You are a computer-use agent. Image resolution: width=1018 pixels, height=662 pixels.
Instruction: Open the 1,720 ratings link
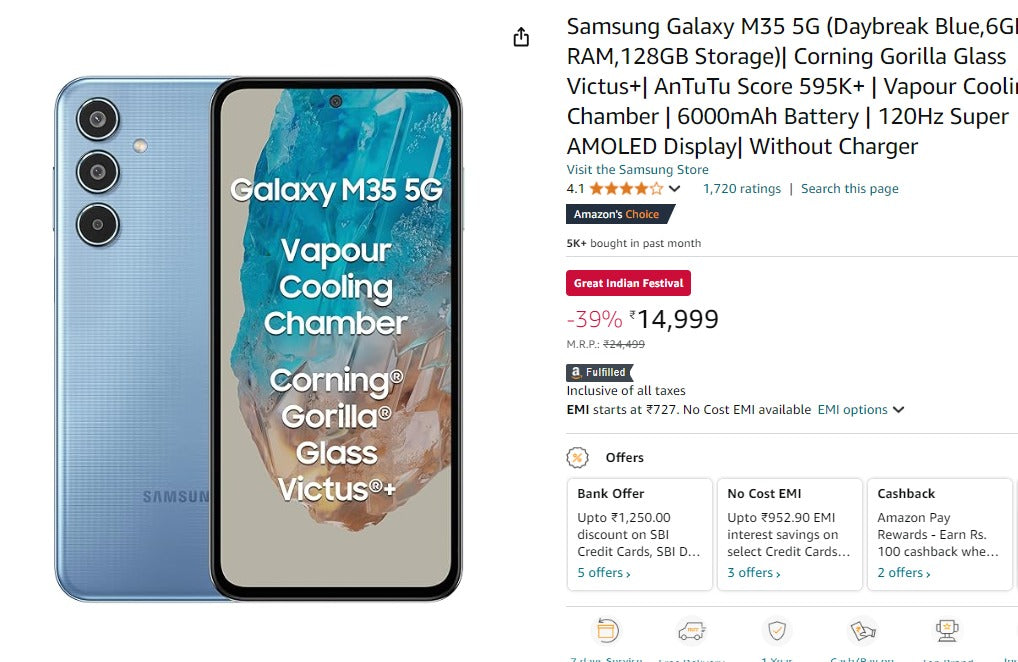tap(741, 189)
